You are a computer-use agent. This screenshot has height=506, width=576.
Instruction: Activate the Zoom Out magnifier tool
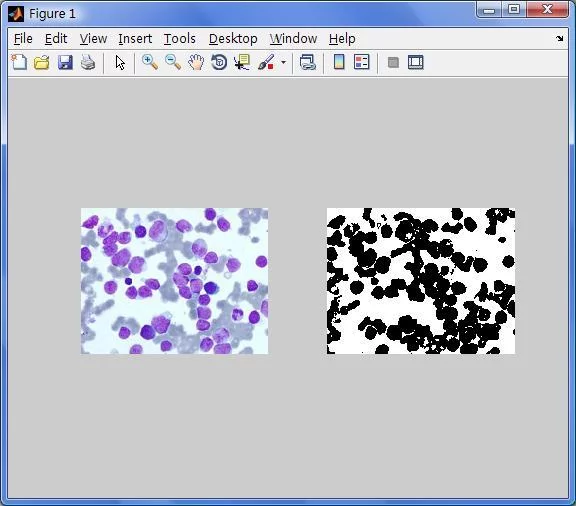tap(173, 62)
